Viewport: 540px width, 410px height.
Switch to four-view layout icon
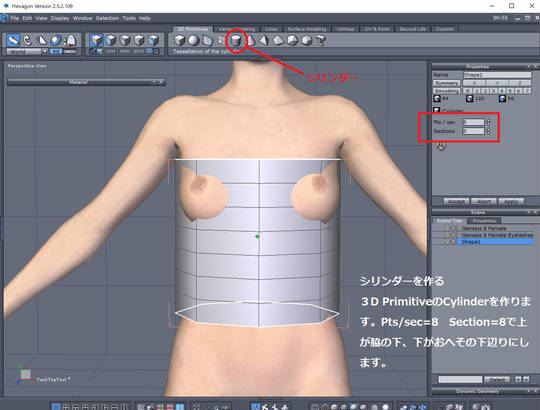66,407
